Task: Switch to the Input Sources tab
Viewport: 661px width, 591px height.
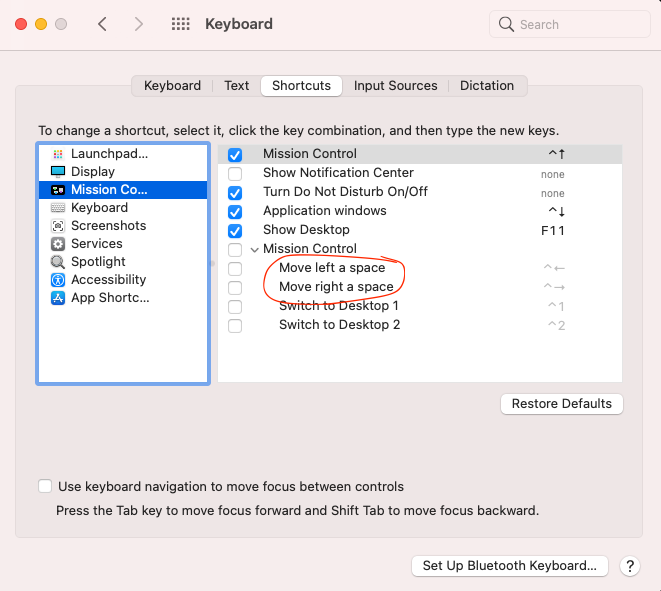Action: click(395, 86)
